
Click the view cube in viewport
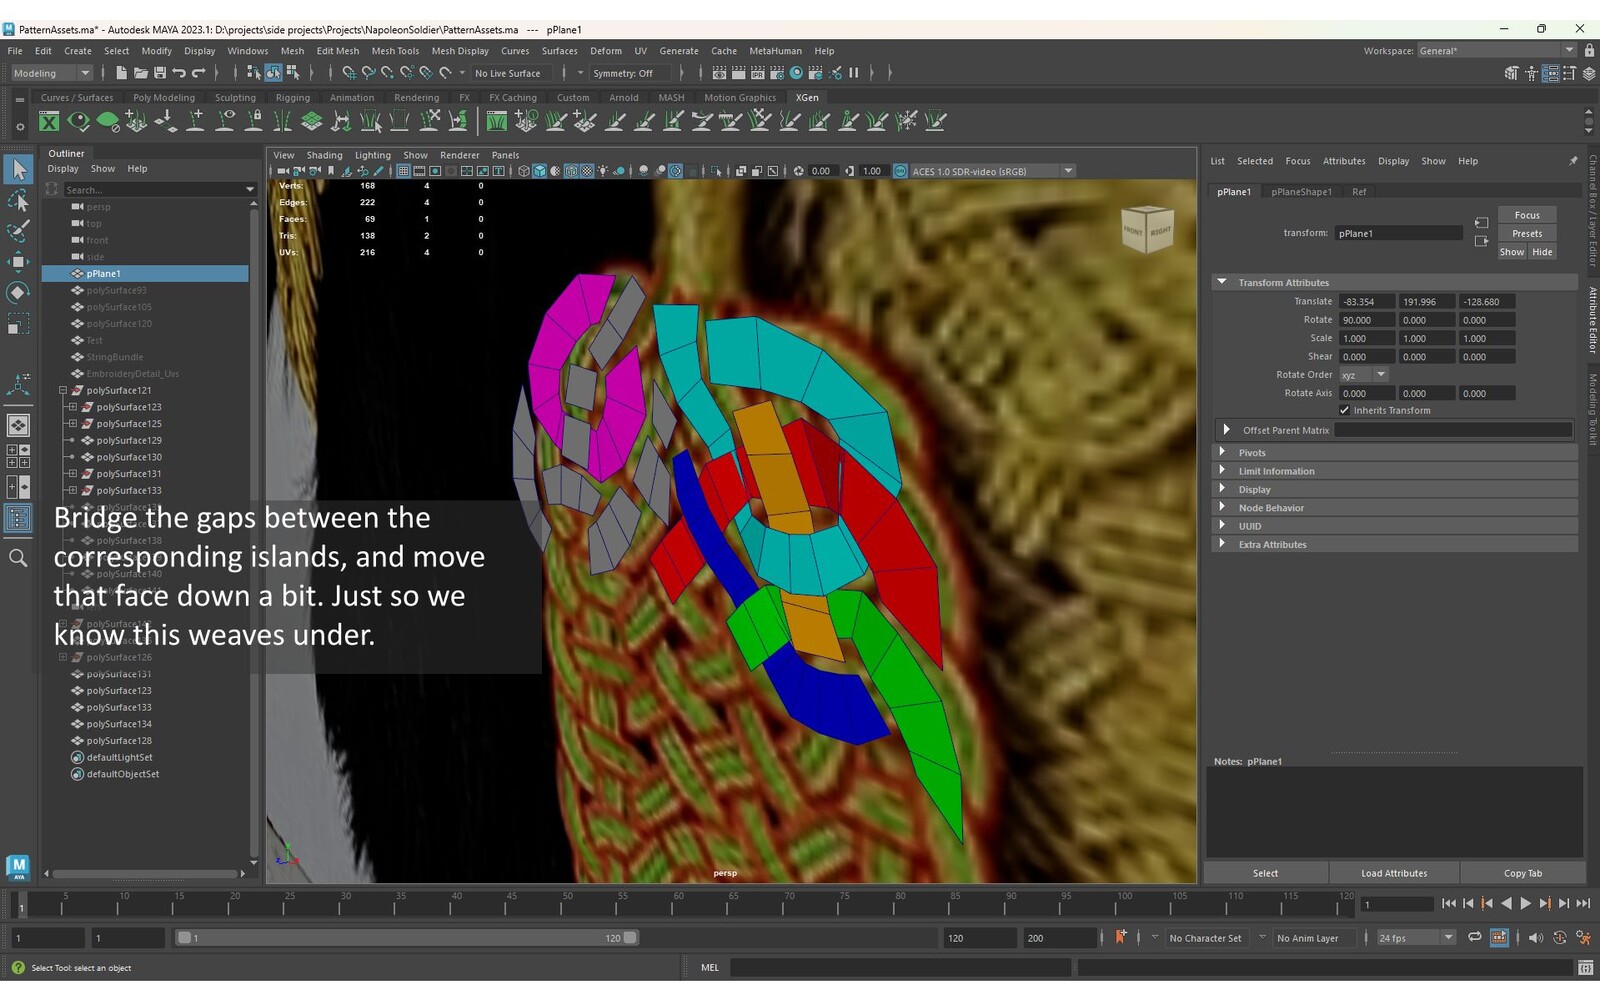pyautogui.click(x=1146, y=229)
